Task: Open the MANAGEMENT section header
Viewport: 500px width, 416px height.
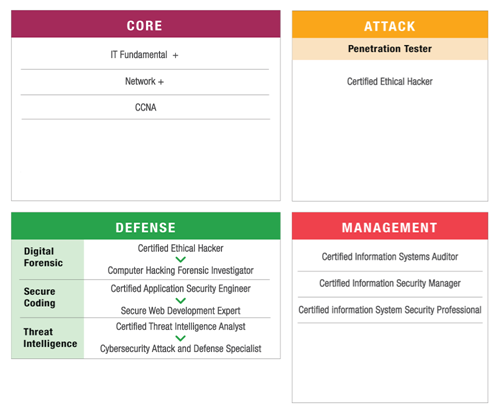Action: [390, 226]
